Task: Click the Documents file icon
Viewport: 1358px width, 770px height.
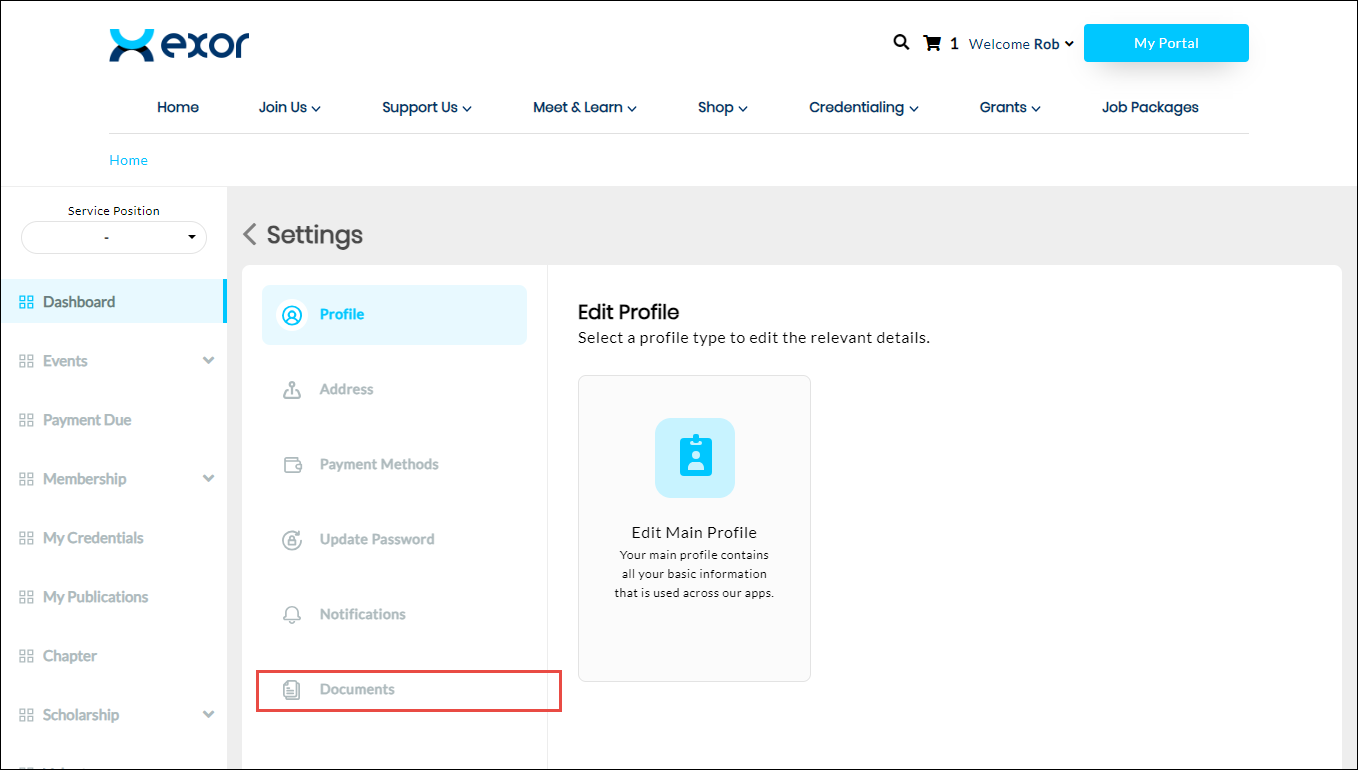Action: [292, 690]
